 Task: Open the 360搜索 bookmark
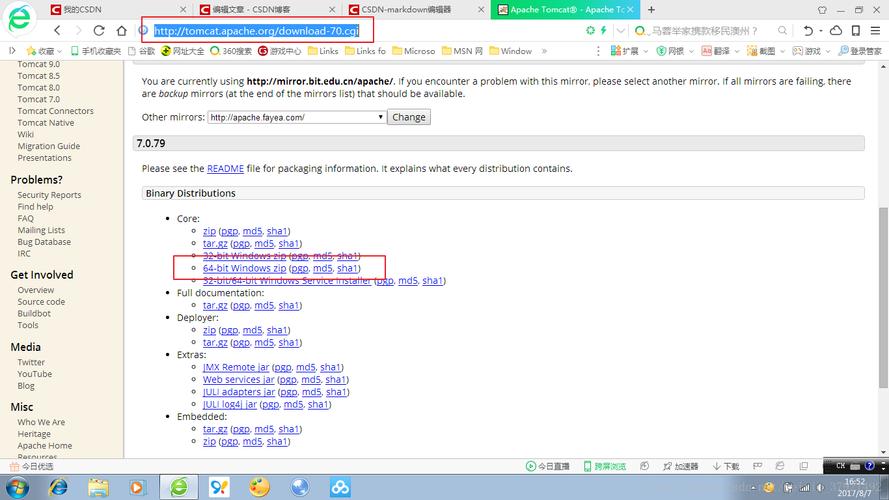(231, 51)
